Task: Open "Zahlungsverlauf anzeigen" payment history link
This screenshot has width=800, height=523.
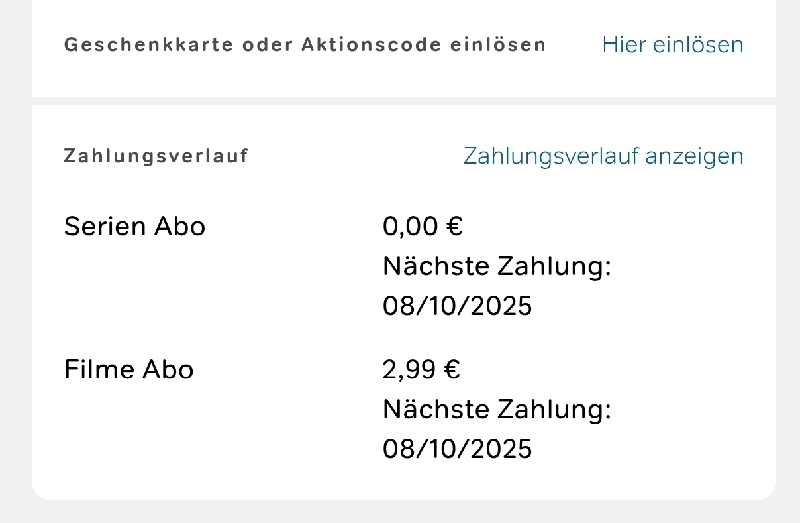Action: 603,156
